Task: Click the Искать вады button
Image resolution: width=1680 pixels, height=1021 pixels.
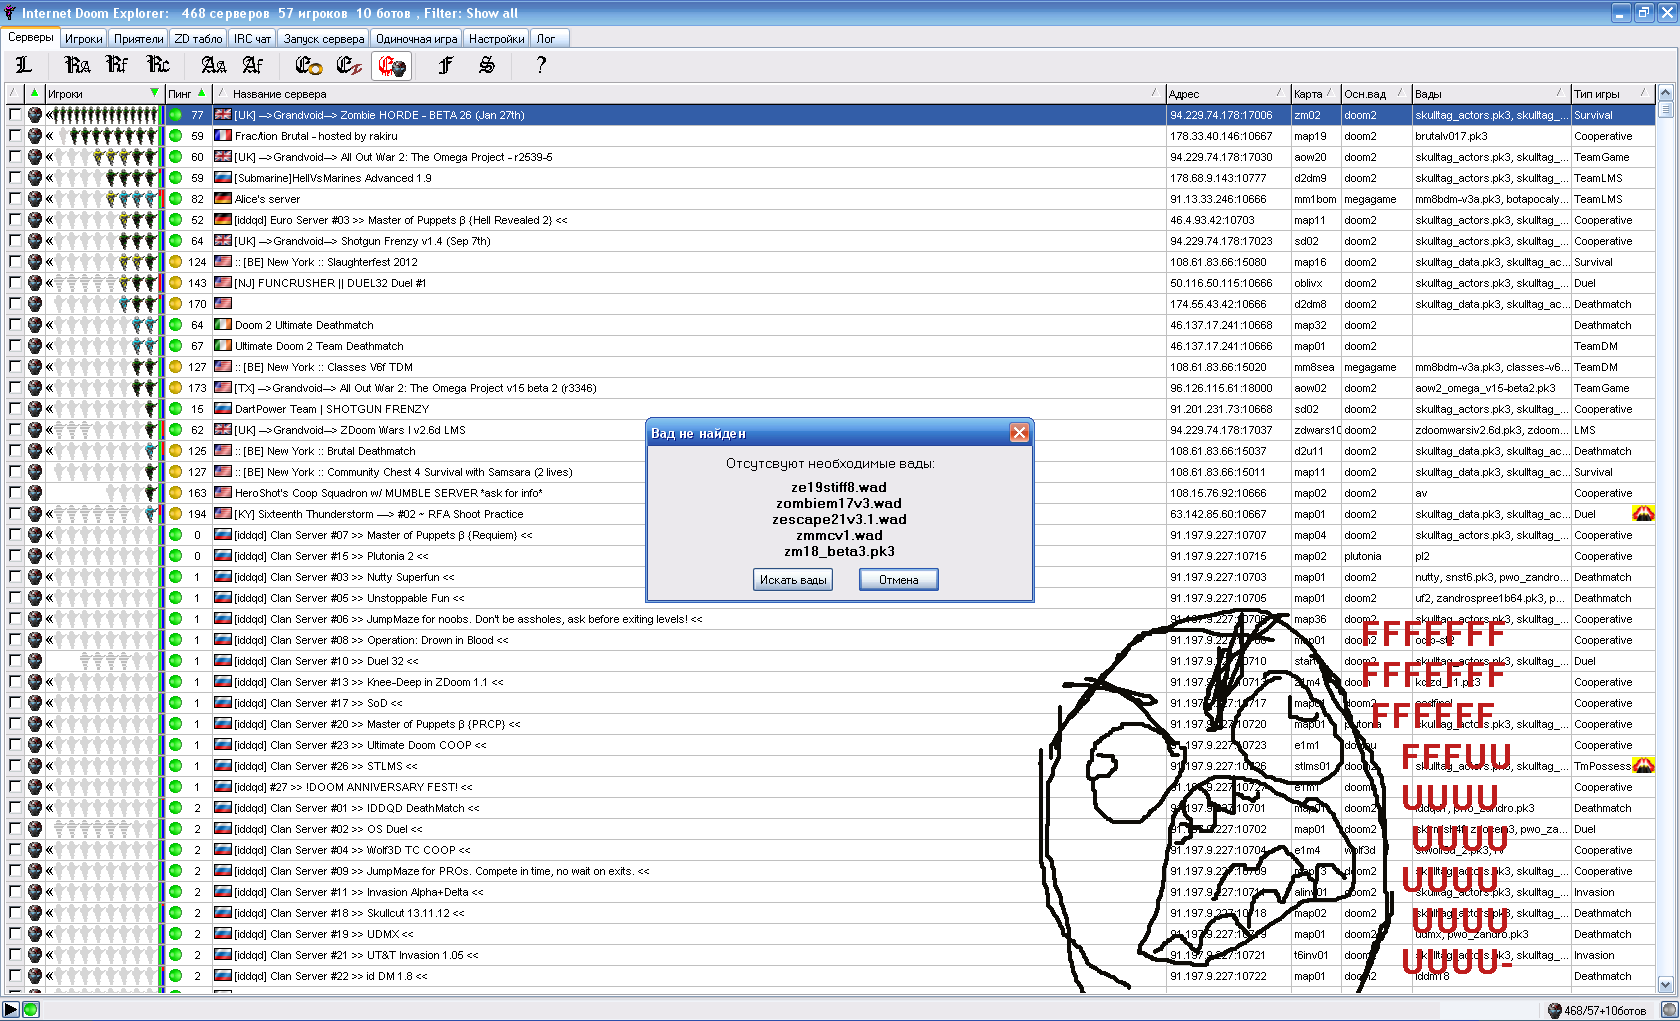Action: [793, 580]
